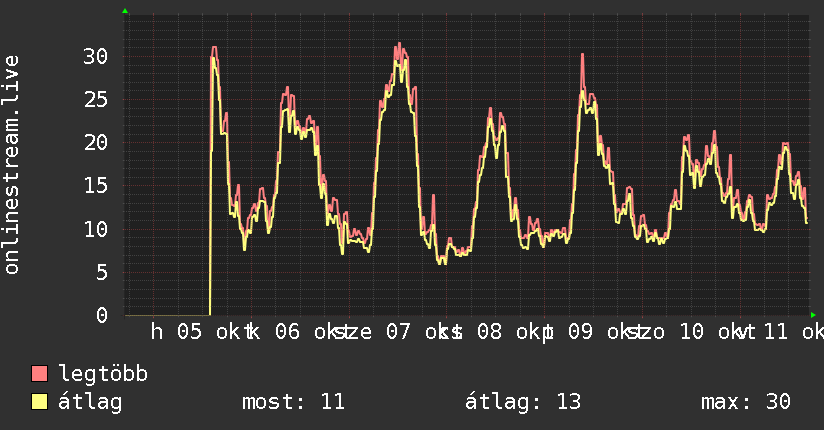The width and height of the screenshot is (824, 430).
Task: Click the green arrow atop the y-axis
Action: (x=125, y=11)
